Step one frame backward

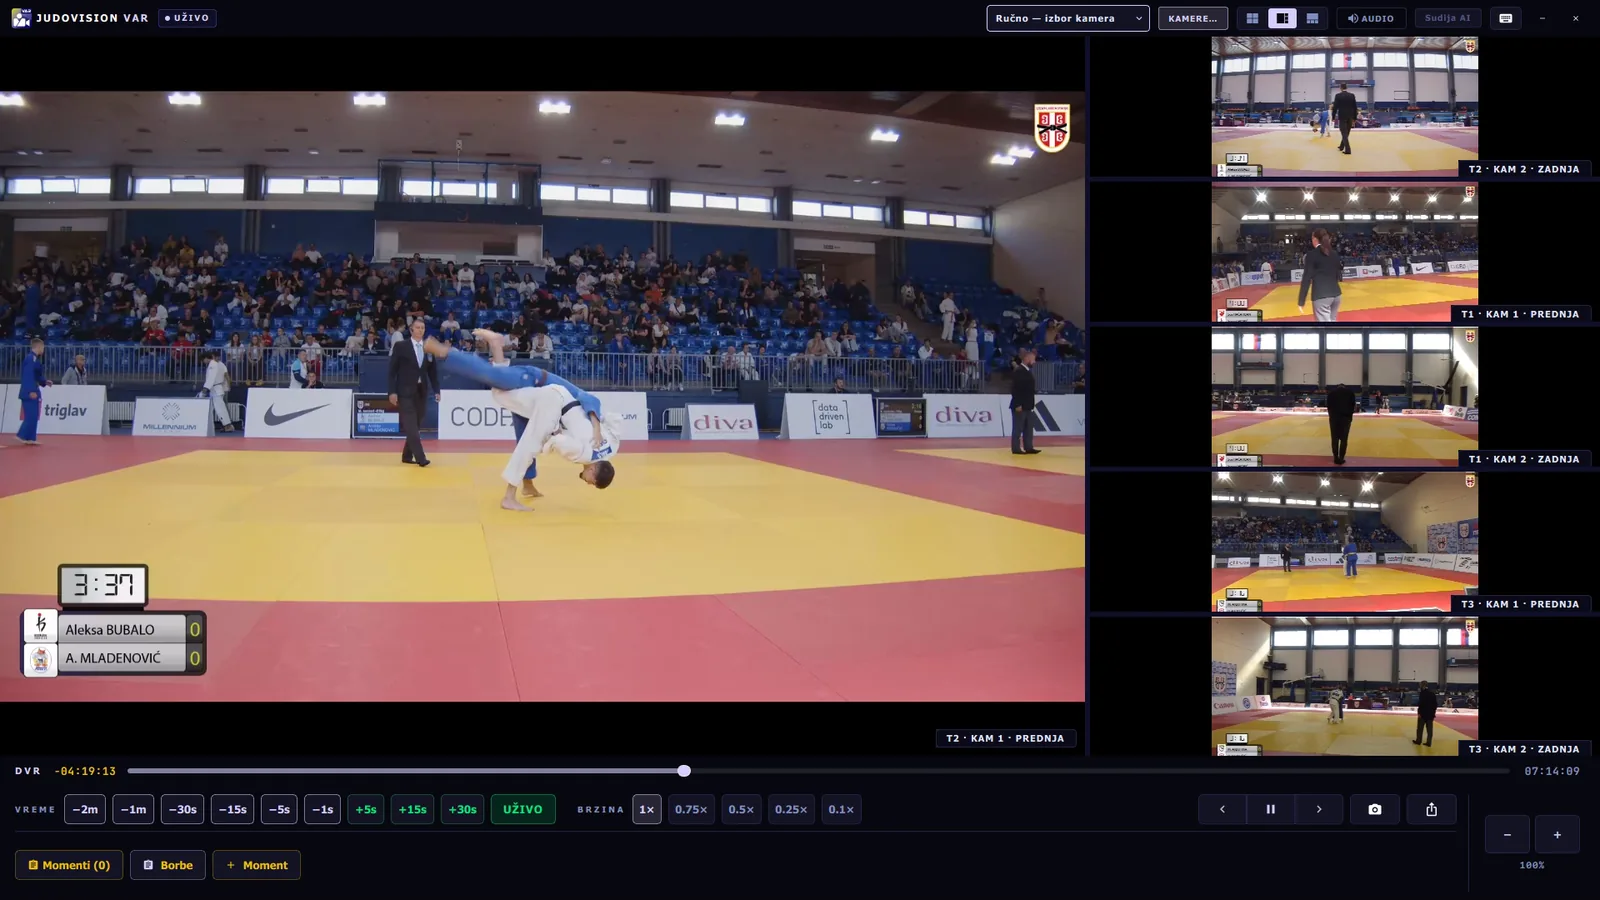coord(1222,809)
